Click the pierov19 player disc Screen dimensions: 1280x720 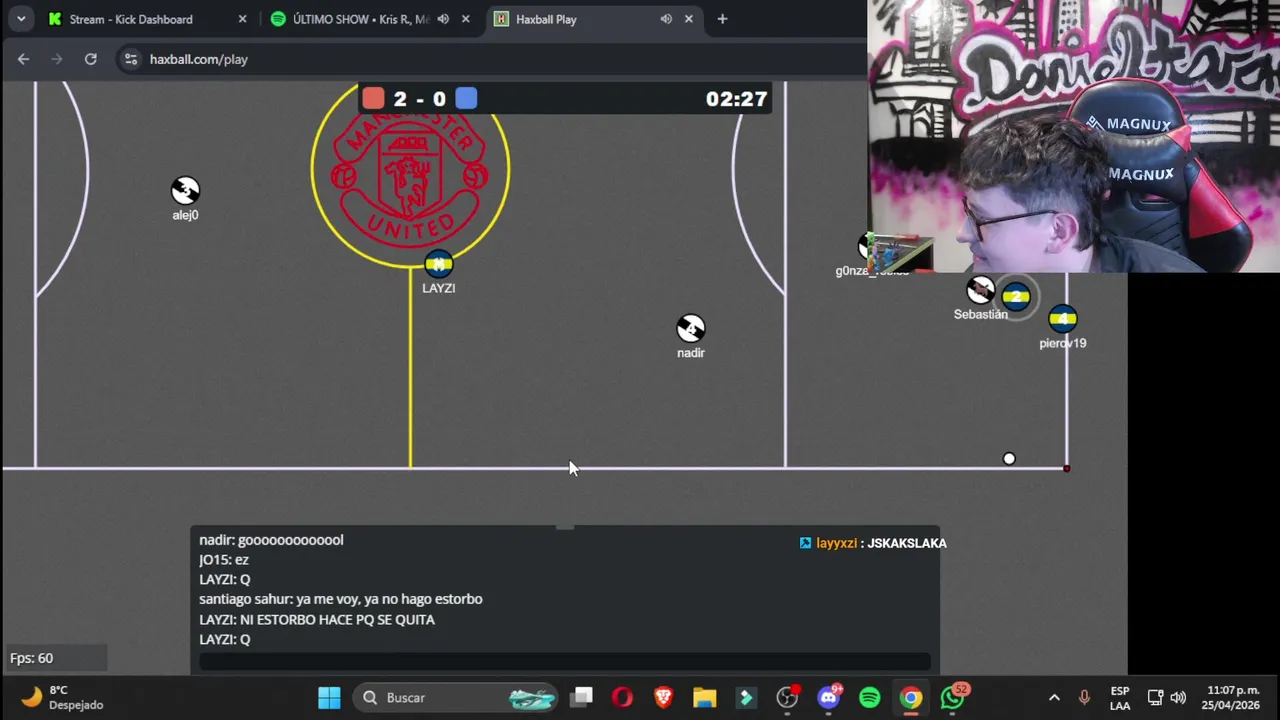(x=1062, y=319)
